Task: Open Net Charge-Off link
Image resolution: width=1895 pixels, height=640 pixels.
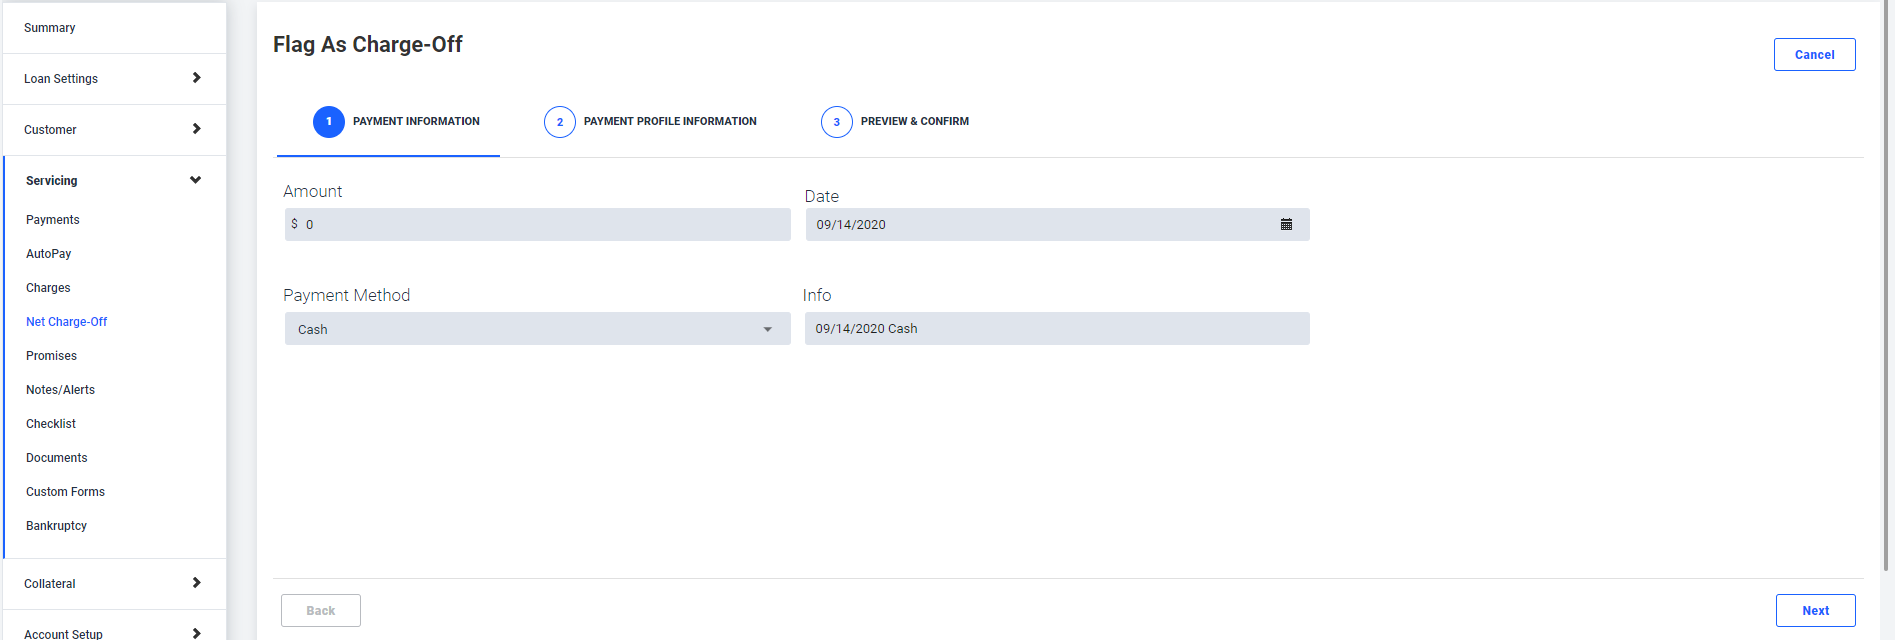Action: (67, 322)
